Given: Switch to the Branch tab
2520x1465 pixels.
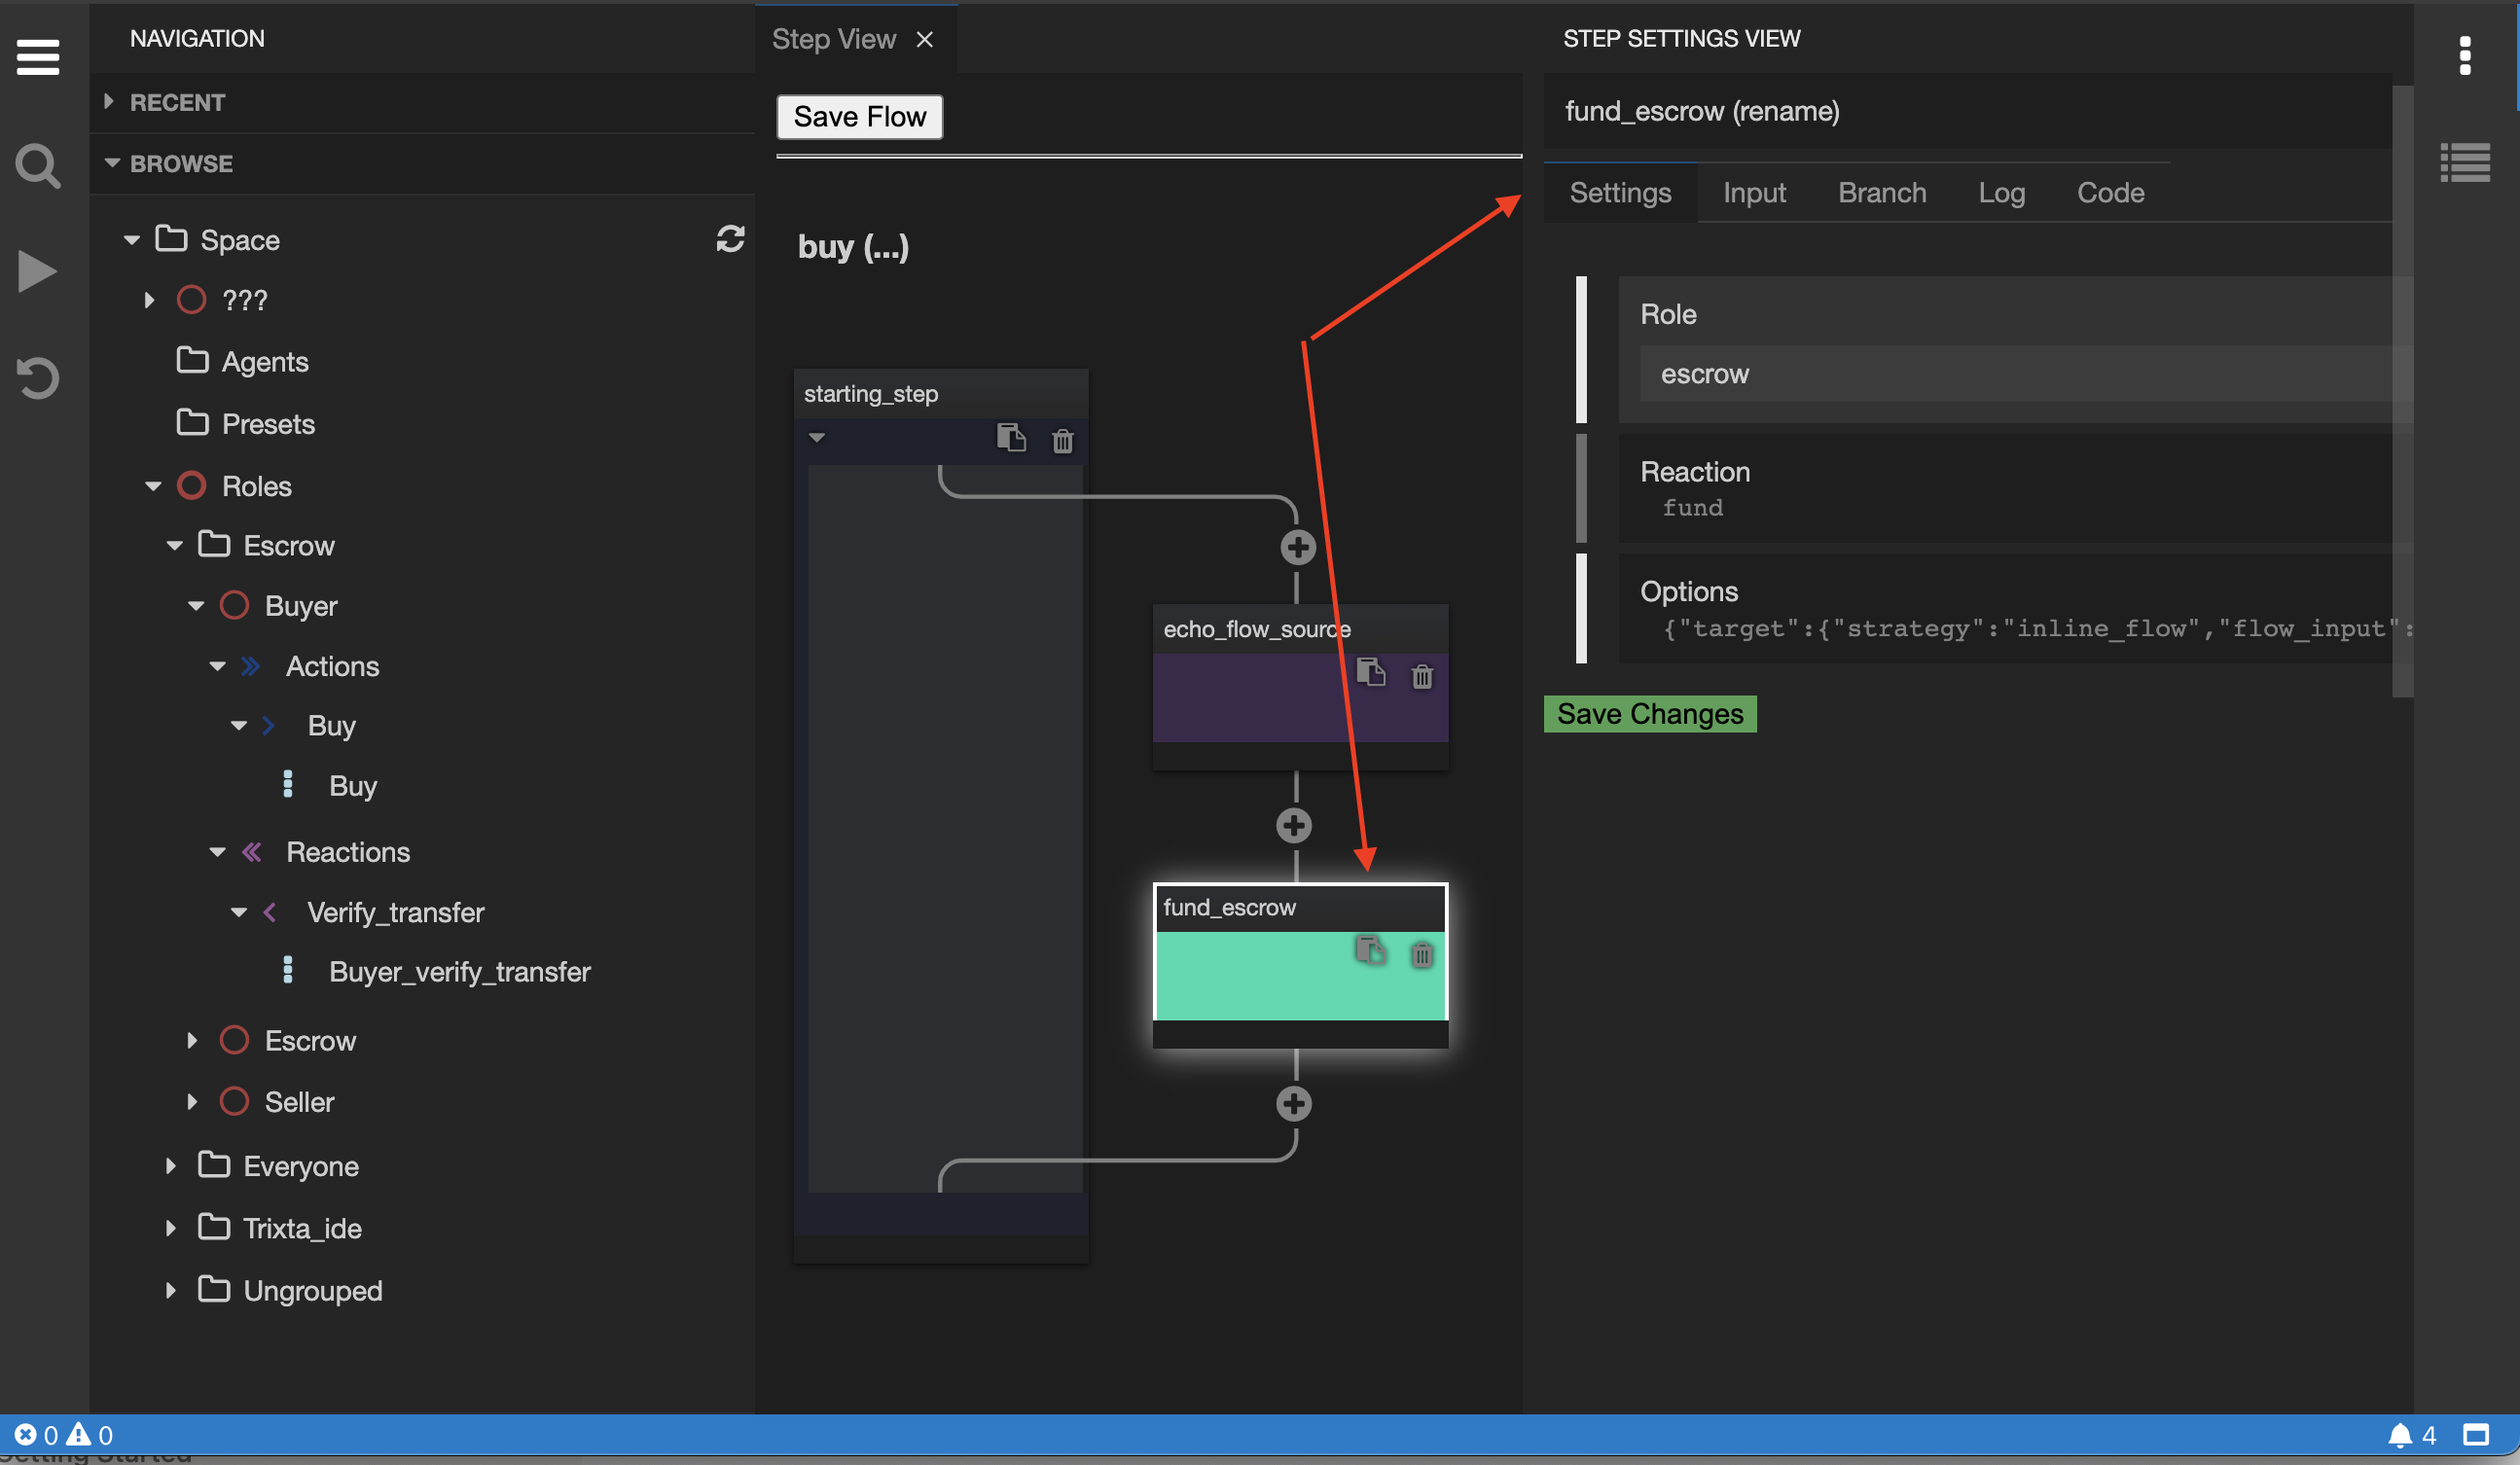Looking at the screenshot, I should click(x=1882, y=193).
